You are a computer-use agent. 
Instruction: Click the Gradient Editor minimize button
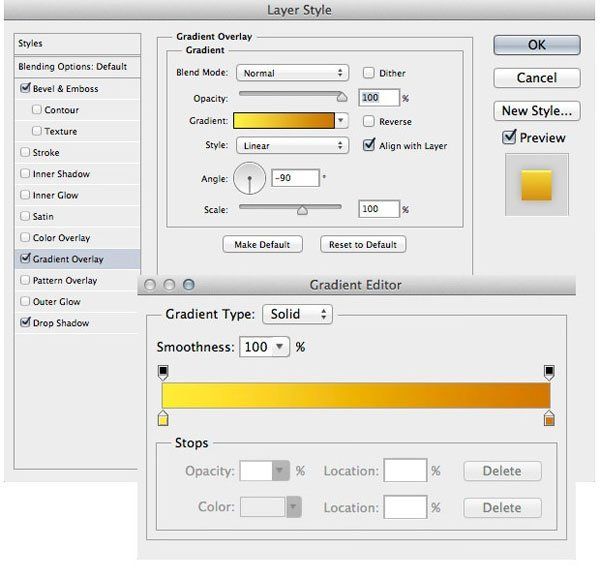[x=169, y=285]
